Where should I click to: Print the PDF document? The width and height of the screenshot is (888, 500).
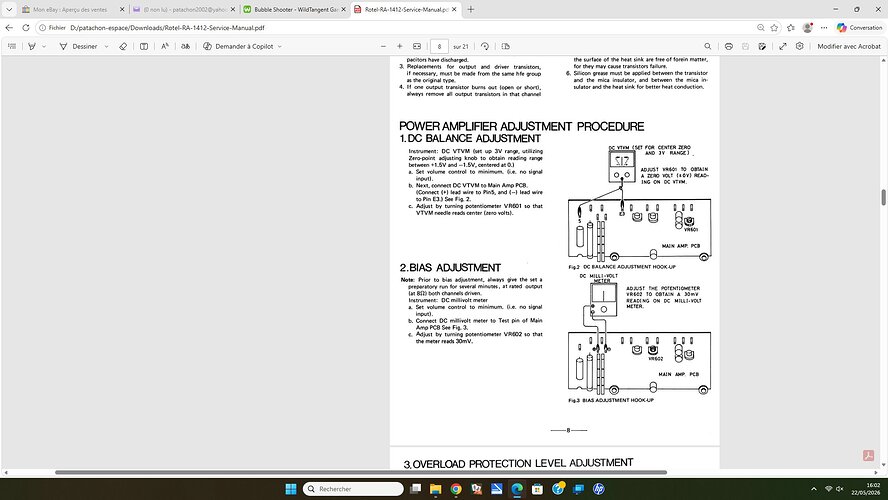click(x=729, y=46)
